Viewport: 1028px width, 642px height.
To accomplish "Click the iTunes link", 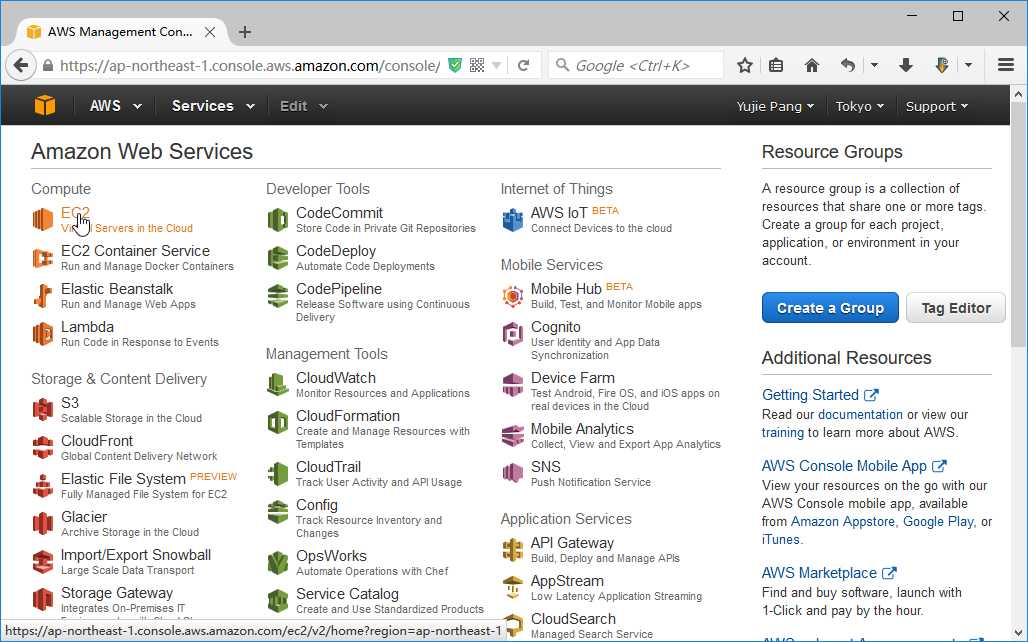I will (780, 539).
